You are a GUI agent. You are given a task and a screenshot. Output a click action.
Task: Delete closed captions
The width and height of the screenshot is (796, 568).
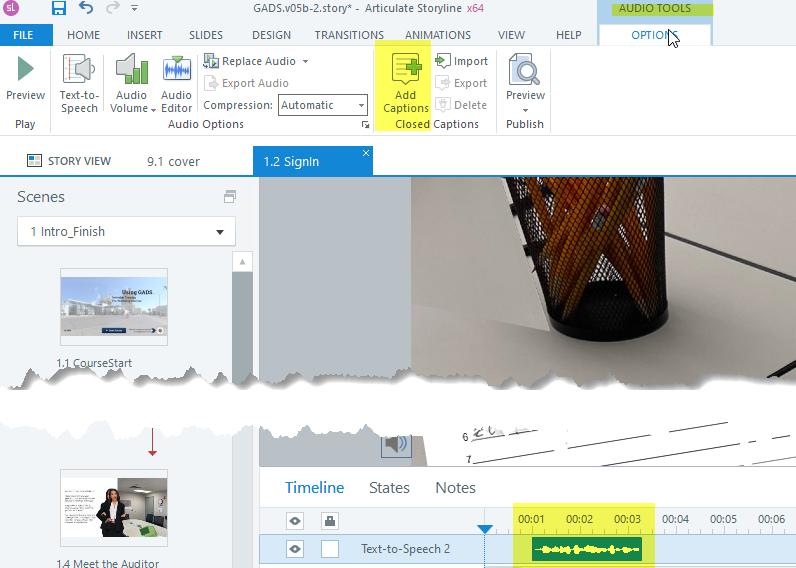461,105
